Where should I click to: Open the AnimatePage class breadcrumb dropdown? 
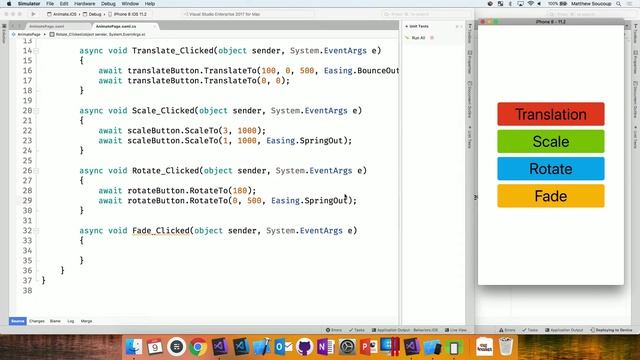(26, 34)
